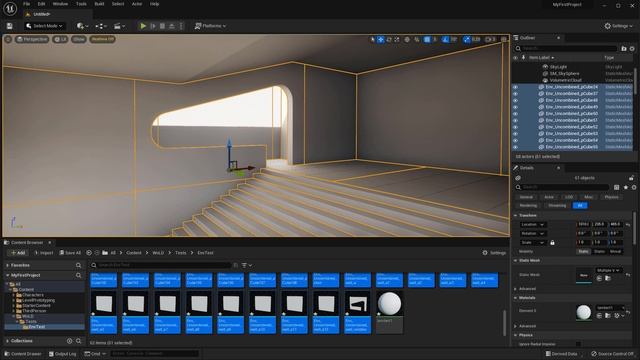Click the Import button in the Content Browser

(44, 253)
